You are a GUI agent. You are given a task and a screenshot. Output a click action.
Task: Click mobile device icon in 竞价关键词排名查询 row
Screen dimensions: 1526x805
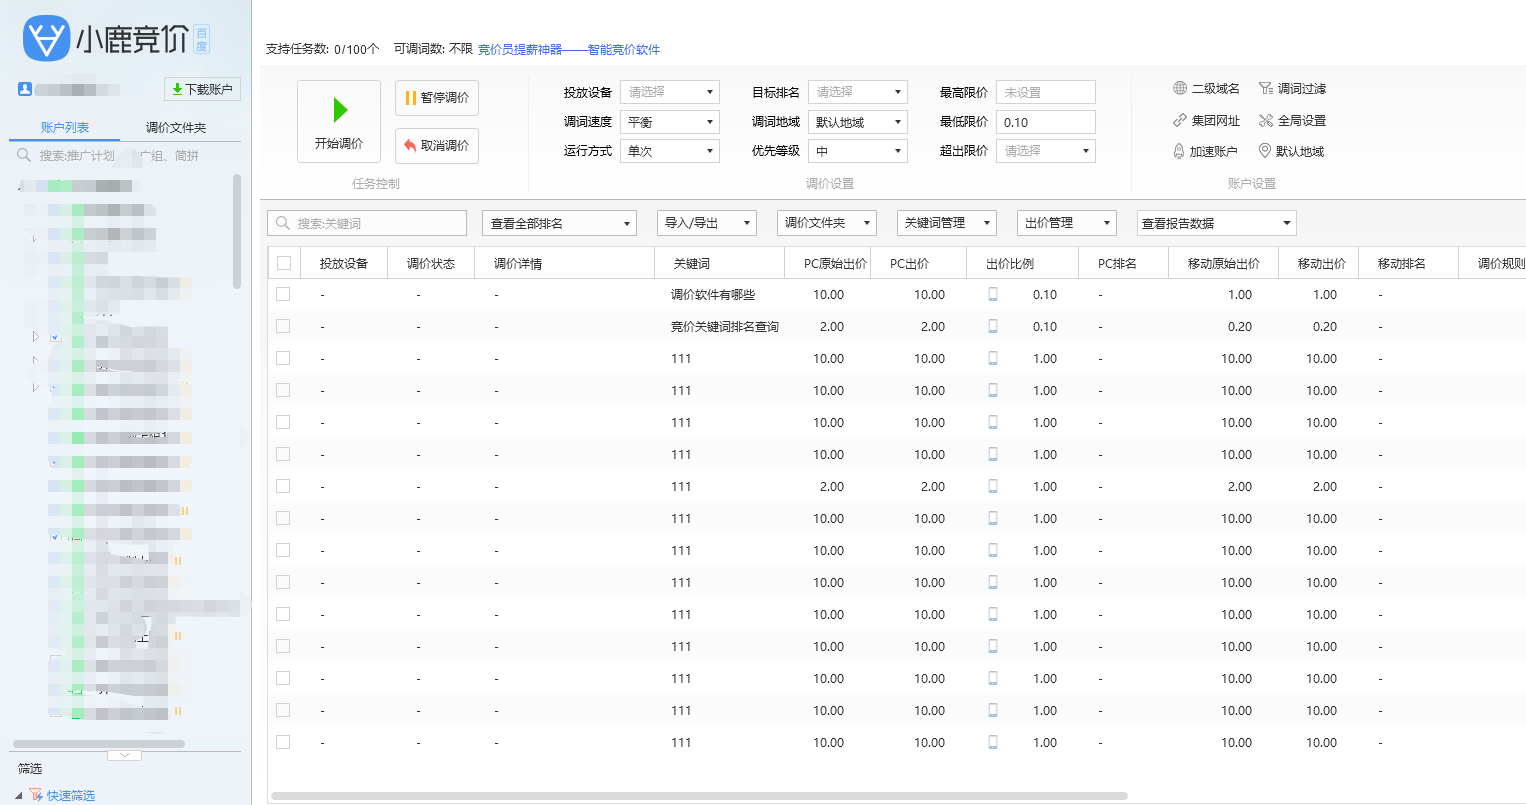[993, 326]
